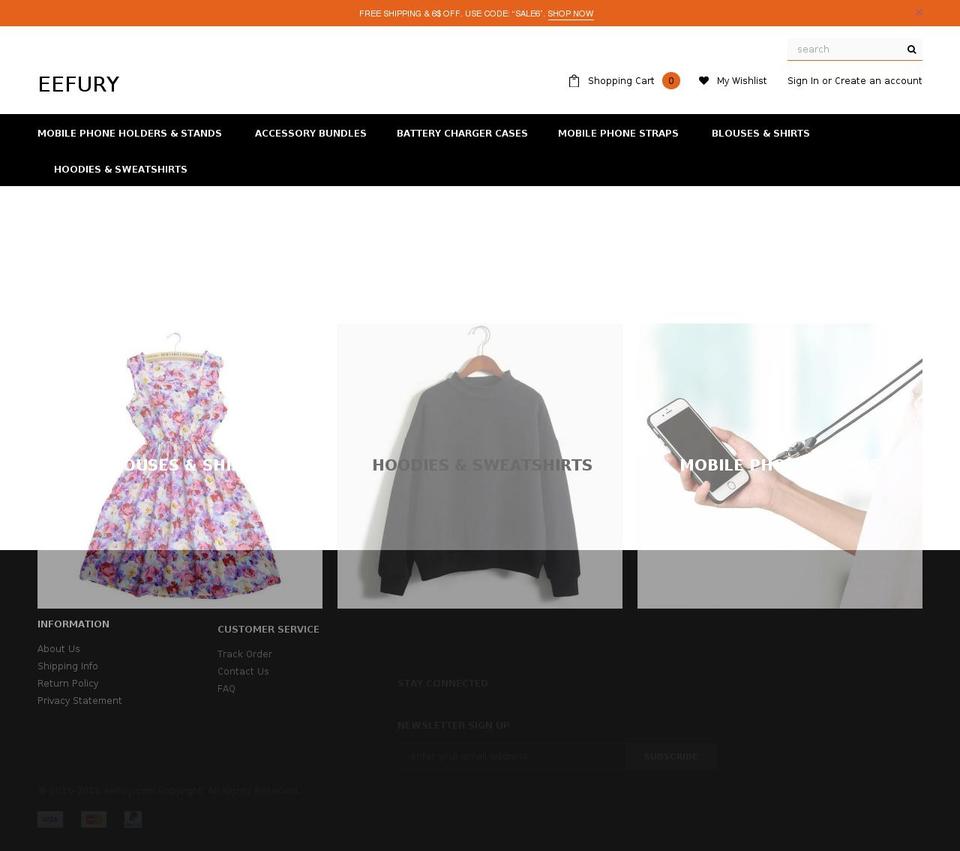Click the Visa payment icon
This screenshot has height=851, width=960.
[x=50, y=819]
